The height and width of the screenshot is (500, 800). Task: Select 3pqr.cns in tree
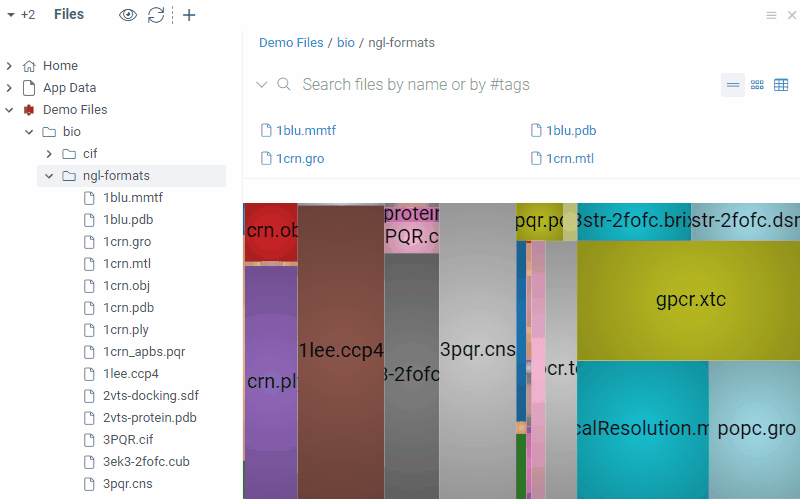(128, 483)
